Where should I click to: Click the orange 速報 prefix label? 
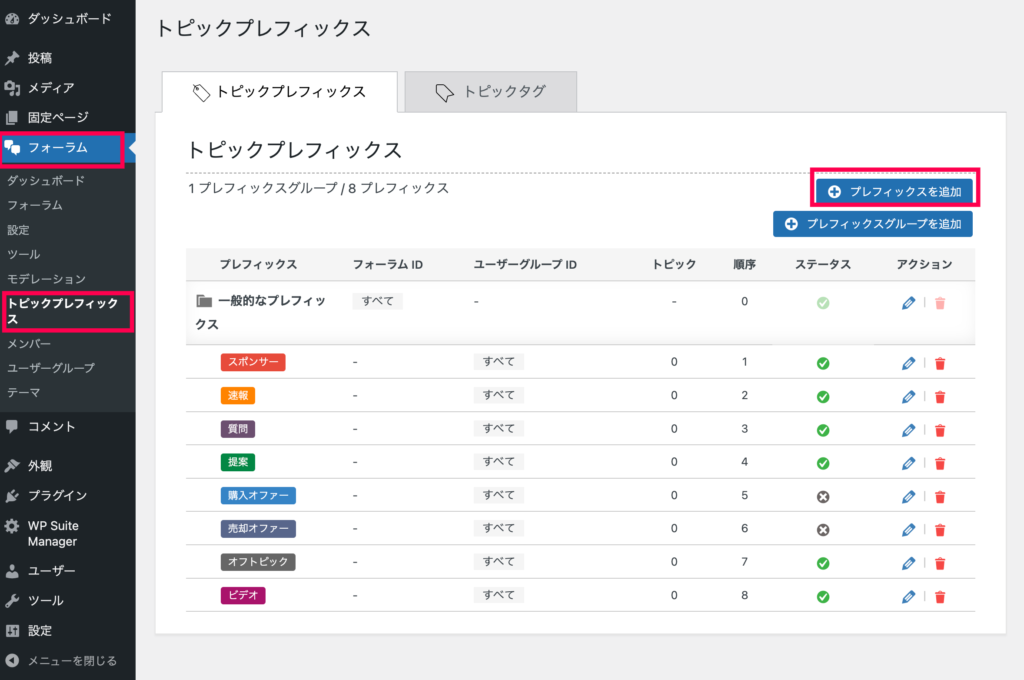(238, 396)
